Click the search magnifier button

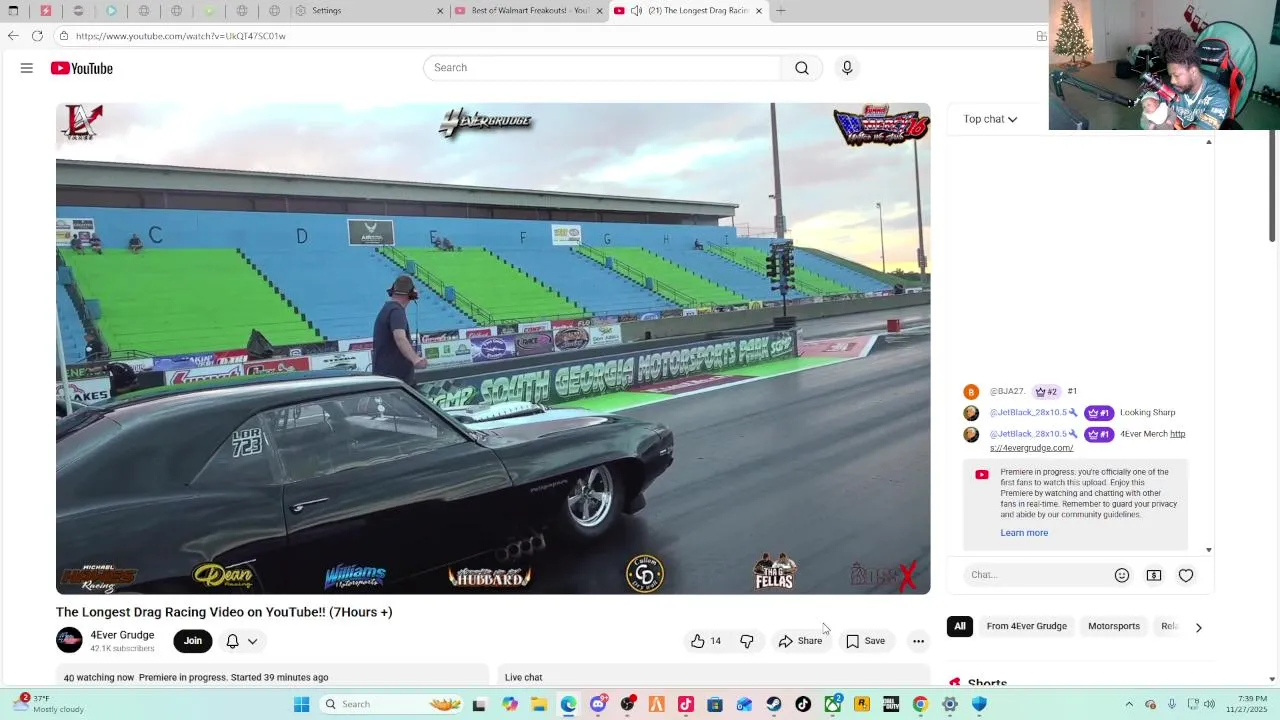[x=802, y=68]
